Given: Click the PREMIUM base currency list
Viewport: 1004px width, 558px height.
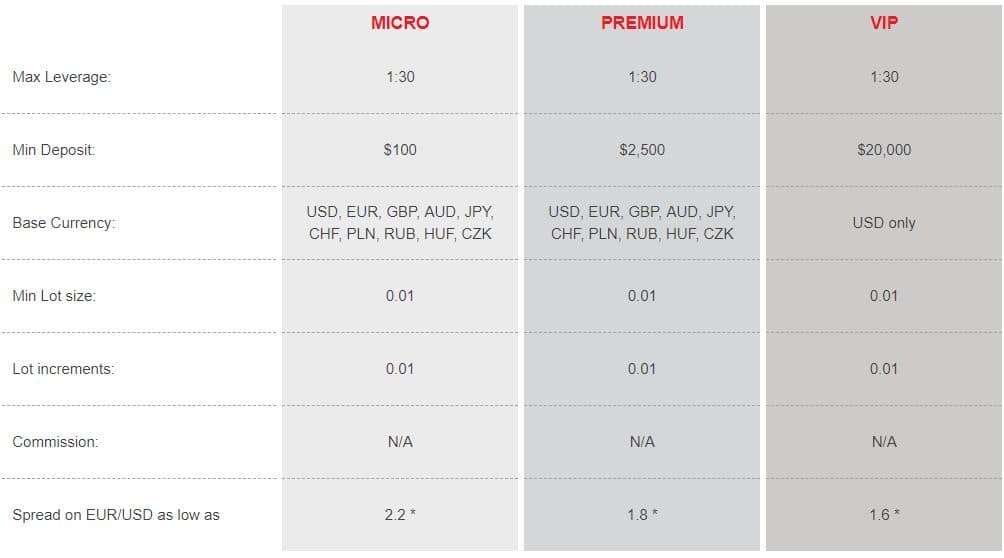Looking at the screenshot, I should pos(642,223).
